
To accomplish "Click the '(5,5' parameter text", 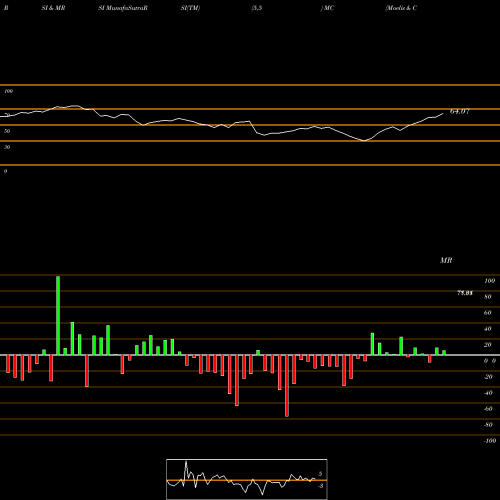I will [x=257, y=8].
